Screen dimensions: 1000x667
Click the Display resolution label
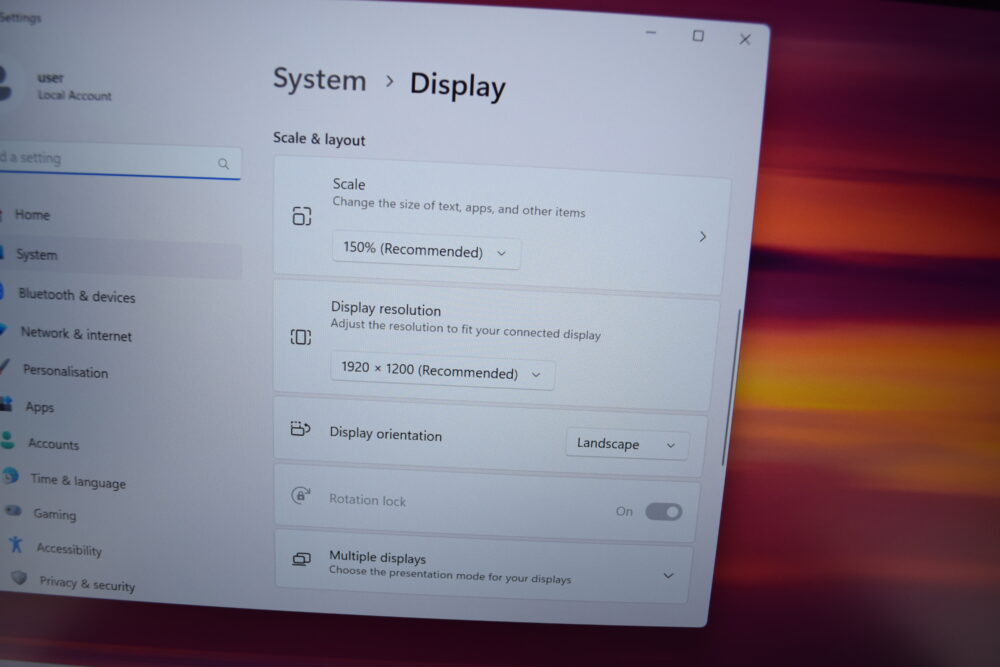(x=386, y=309)
